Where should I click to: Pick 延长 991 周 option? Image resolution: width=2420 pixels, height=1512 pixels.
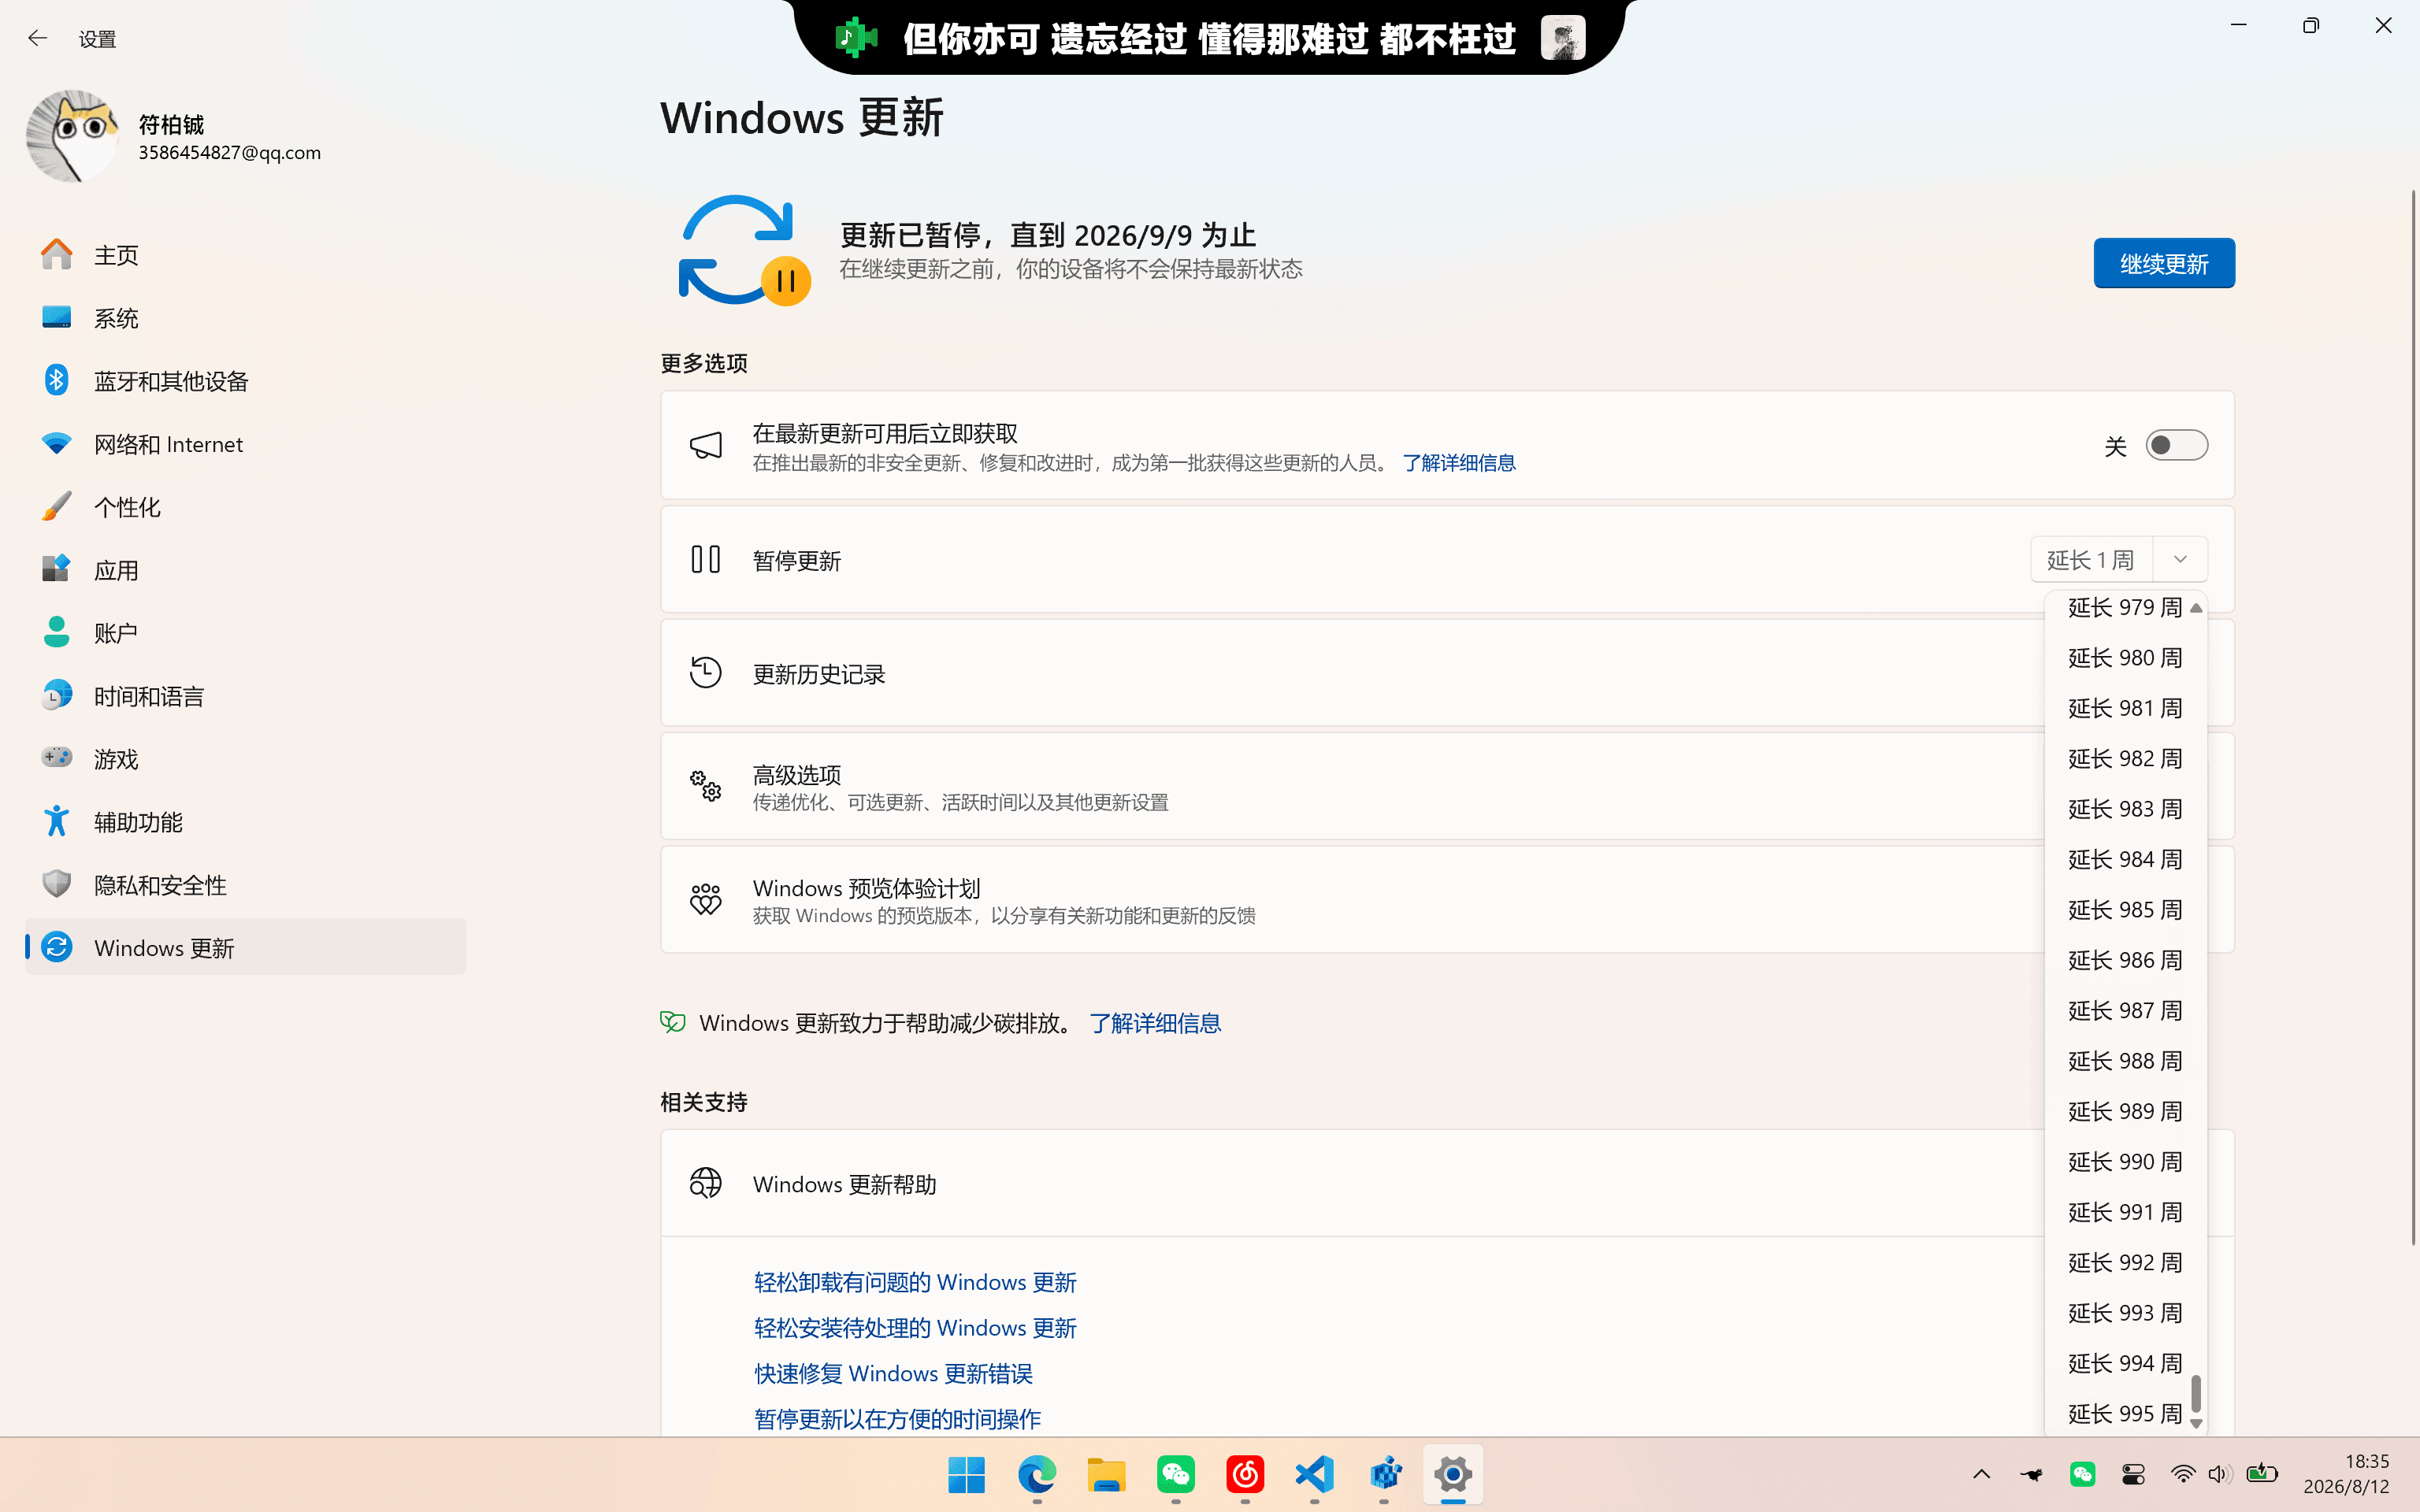[2124, 1212]
